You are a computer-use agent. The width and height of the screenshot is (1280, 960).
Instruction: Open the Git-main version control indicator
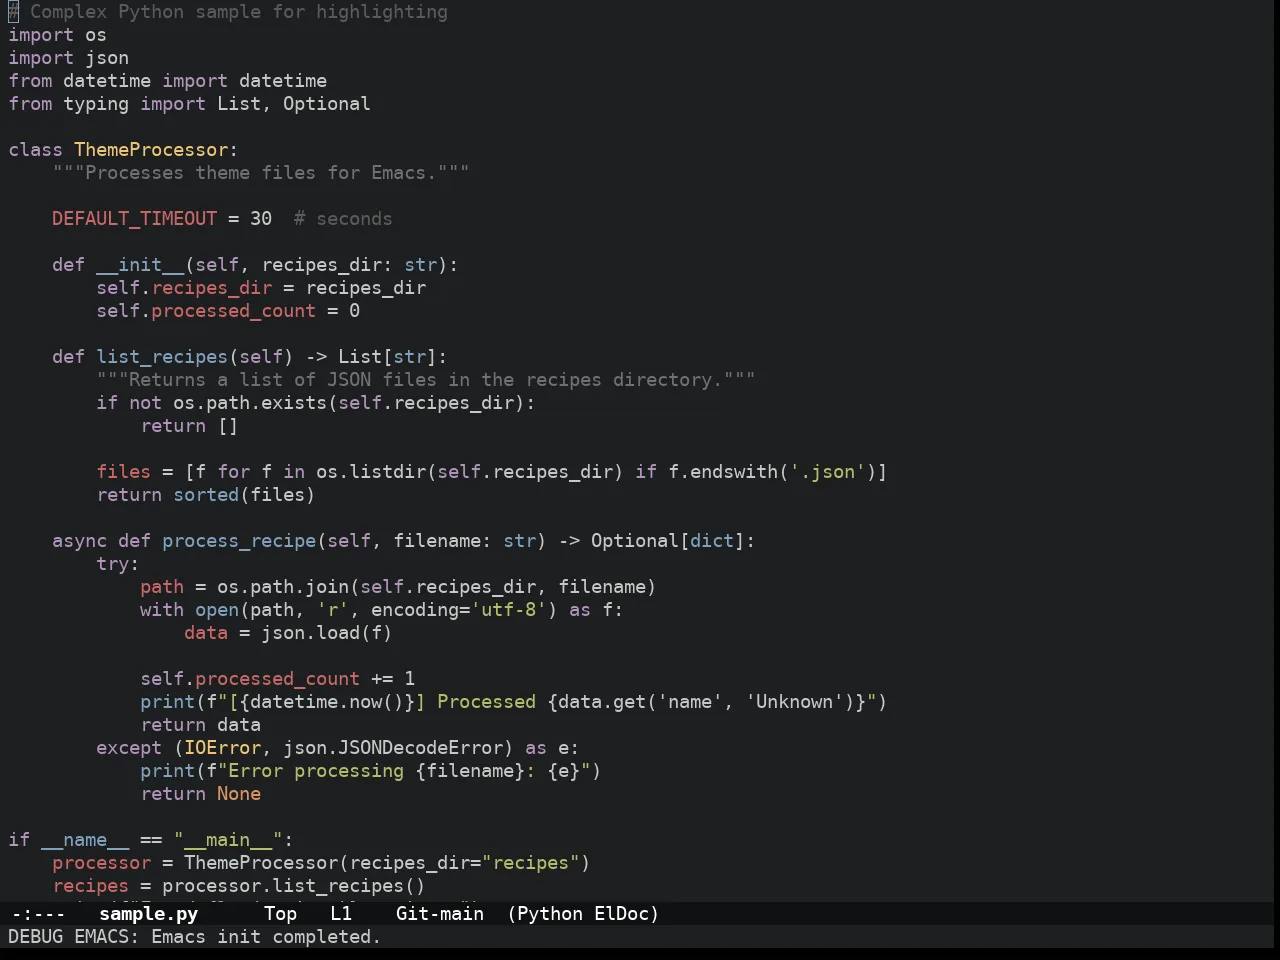(440, 914)
